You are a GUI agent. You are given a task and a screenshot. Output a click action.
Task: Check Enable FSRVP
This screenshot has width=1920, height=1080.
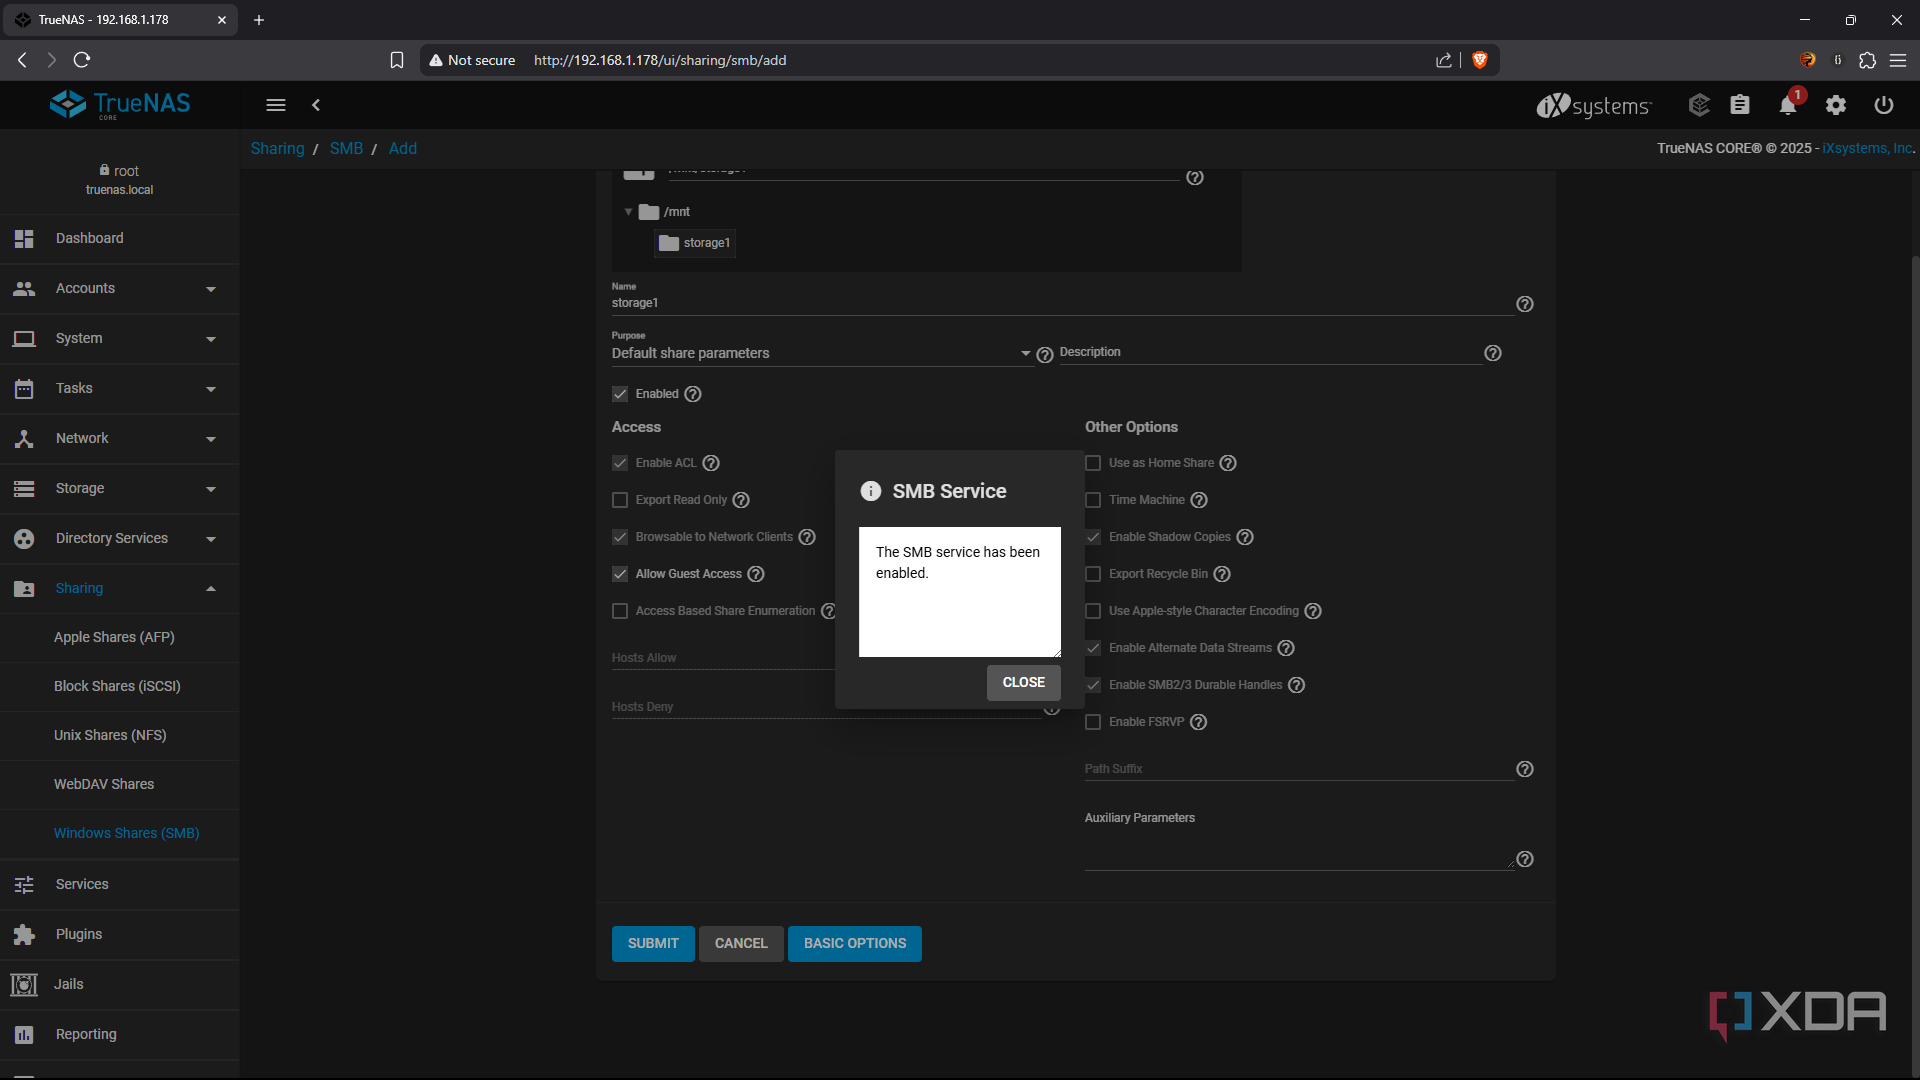[1093, 722]
